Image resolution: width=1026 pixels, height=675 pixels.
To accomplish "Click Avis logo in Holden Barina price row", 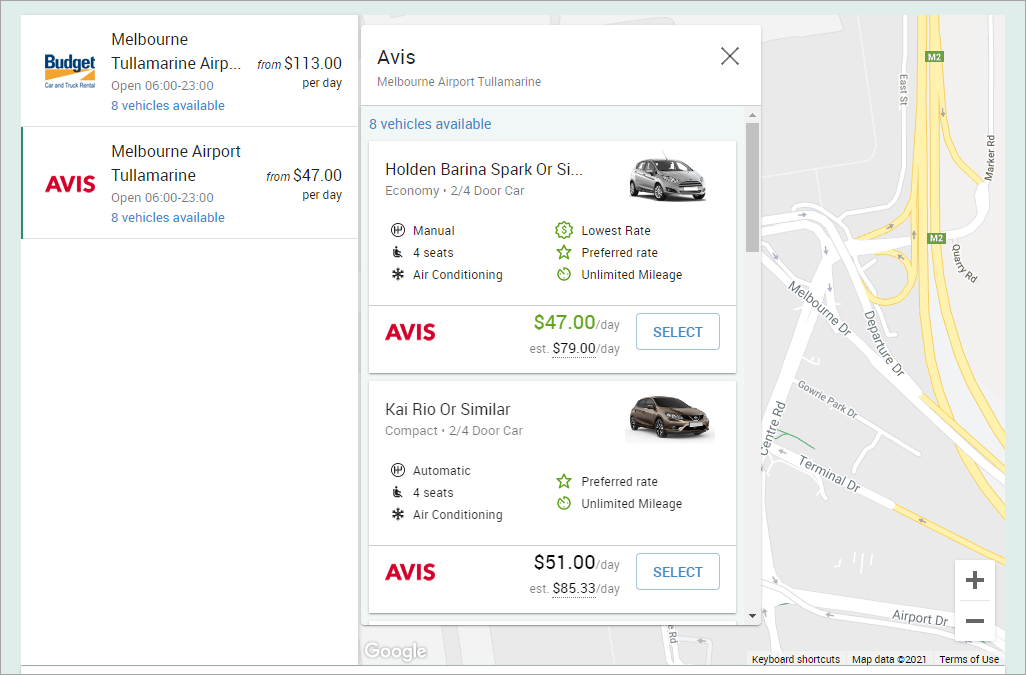I will click(410, 332).
